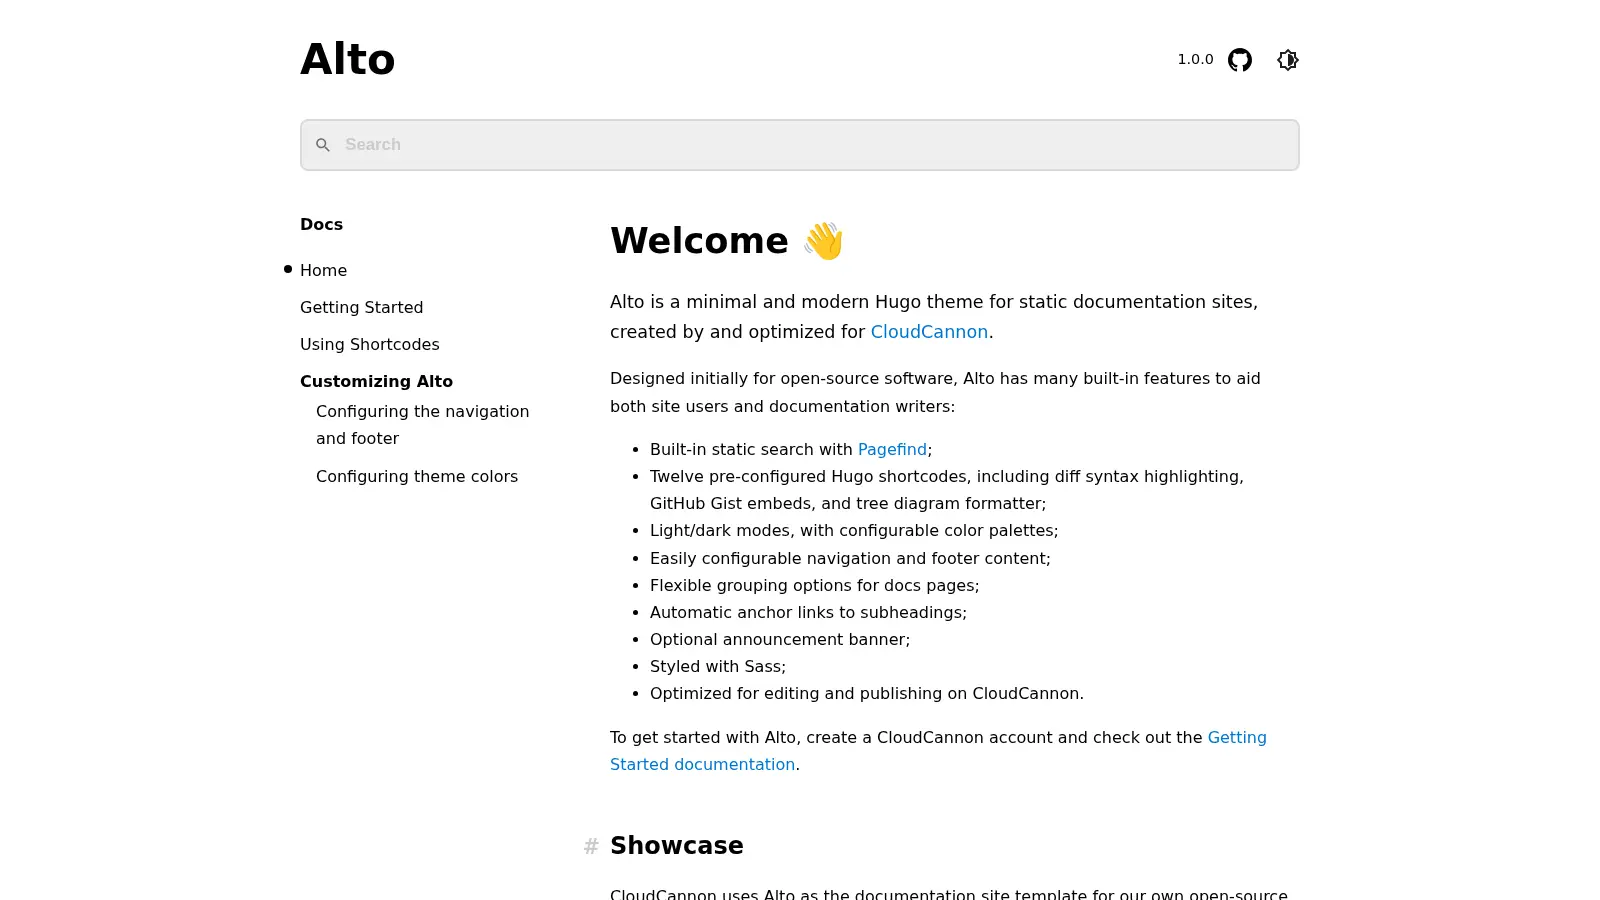Click the Welcome heading
The height and width of the screenshot is (900, 1600).
pyautogui.click(x=727, y=241)
